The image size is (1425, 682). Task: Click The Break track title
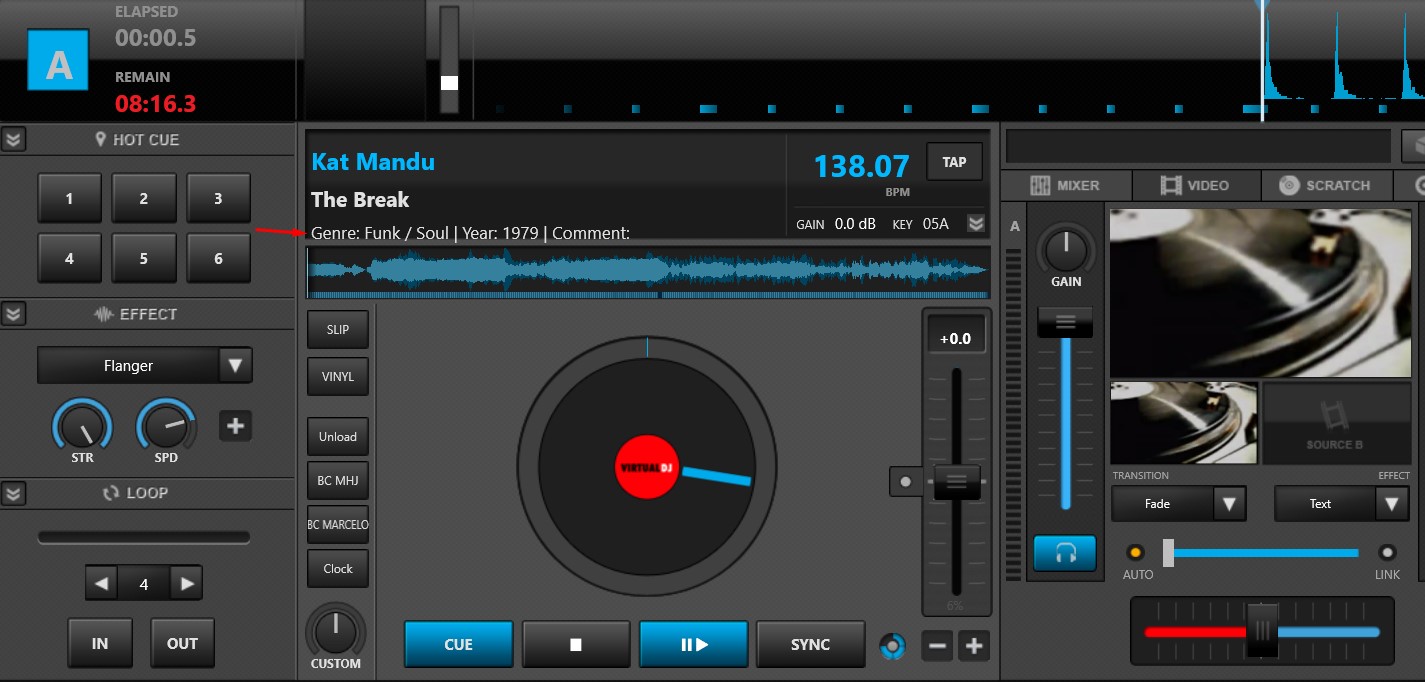pyautogui.click(x=360, y=199)
